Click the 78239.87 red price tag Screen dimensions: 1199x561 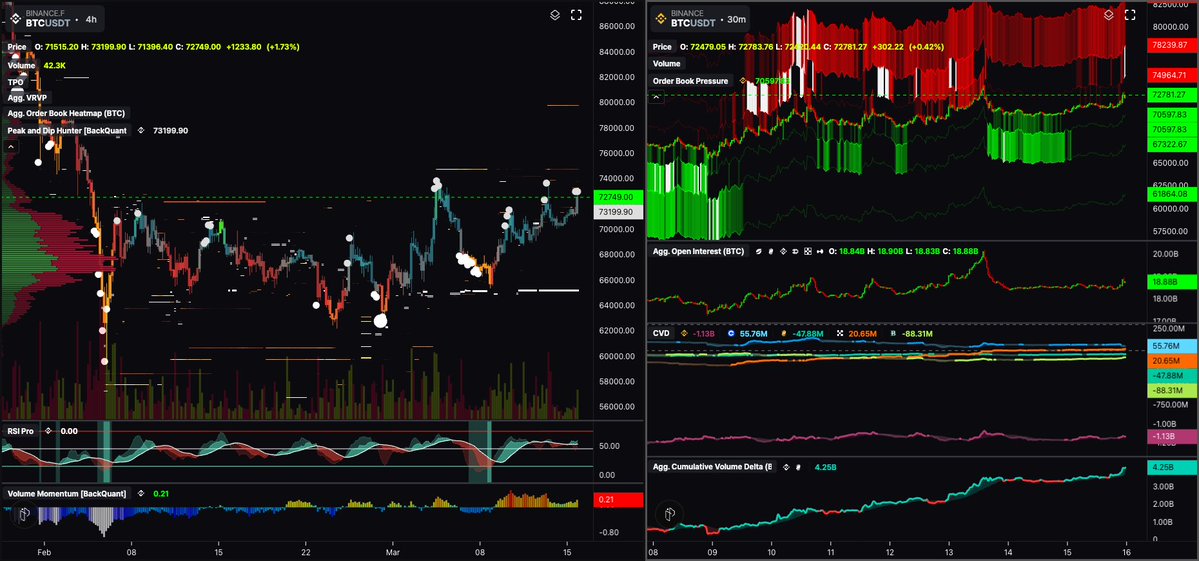pos(1171,45)
